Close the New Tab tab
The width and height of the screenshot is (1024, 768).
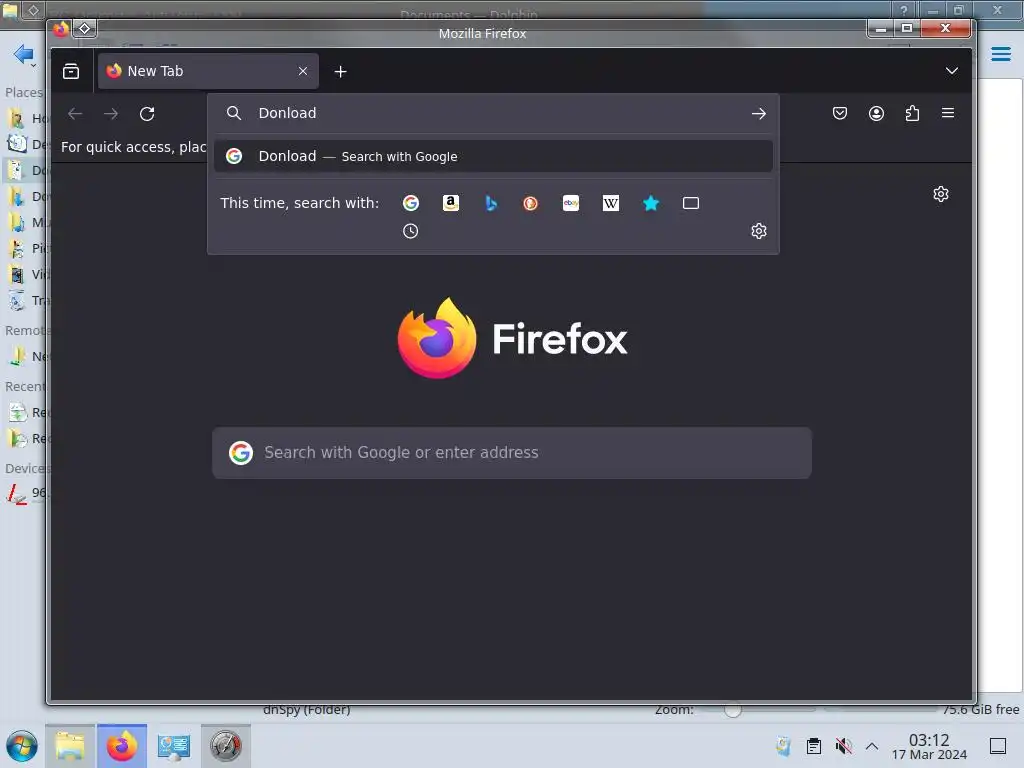tap(302, 71)
